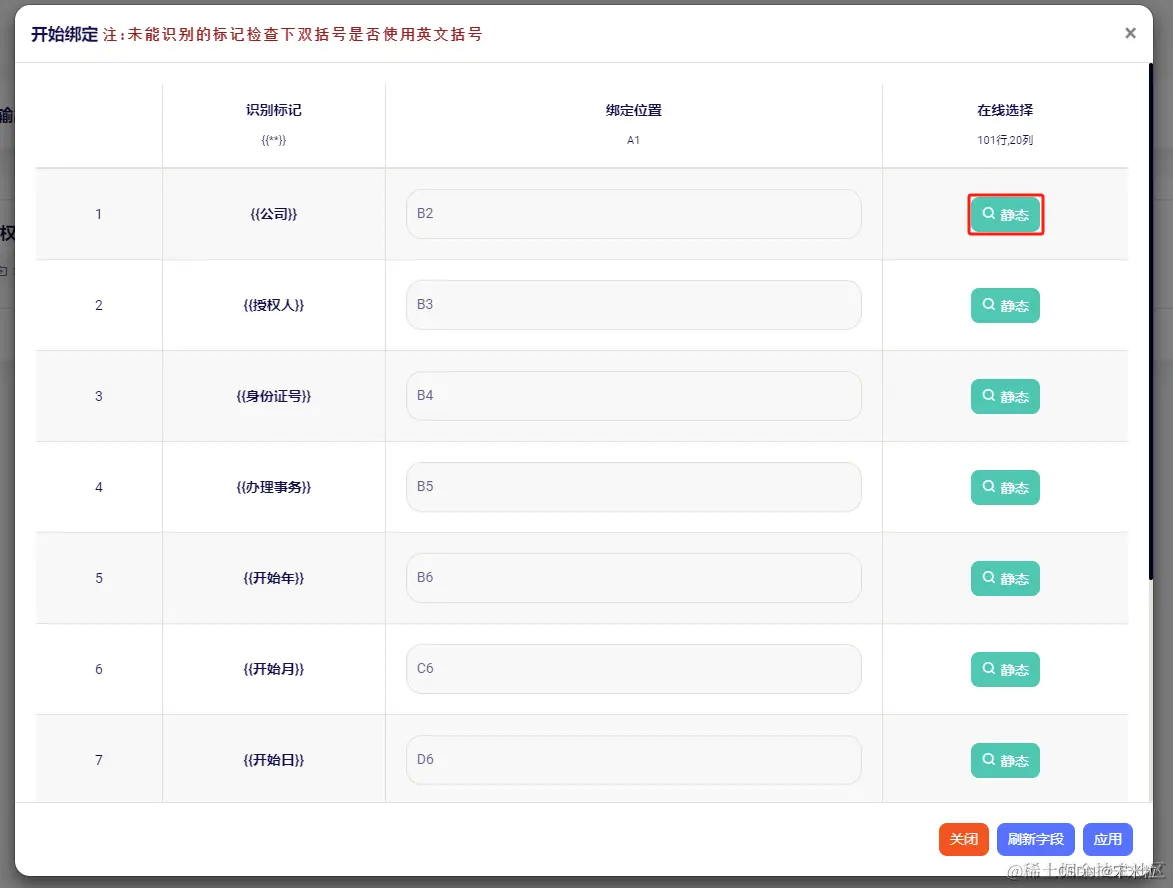Click the 绑定位置 column header
The image size is (1173, 888).
coord(634,110)
